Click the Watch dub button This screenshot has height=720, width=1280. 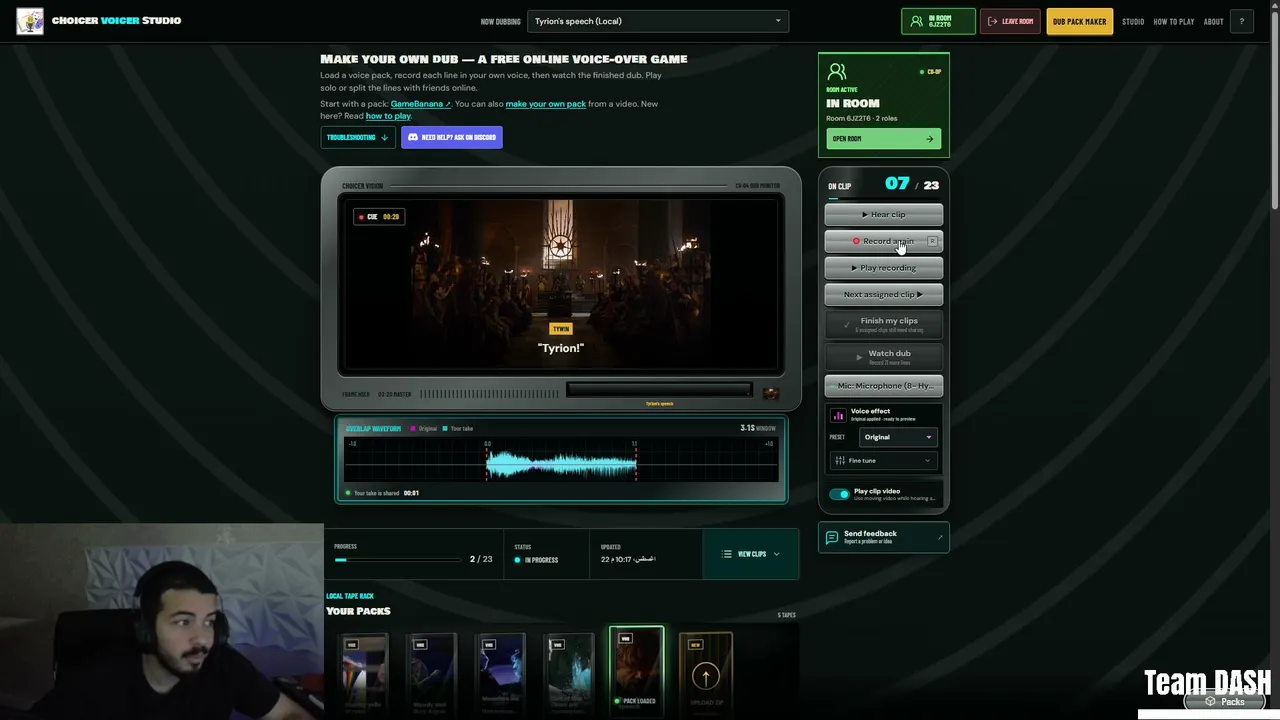click(x=884, y=356)
